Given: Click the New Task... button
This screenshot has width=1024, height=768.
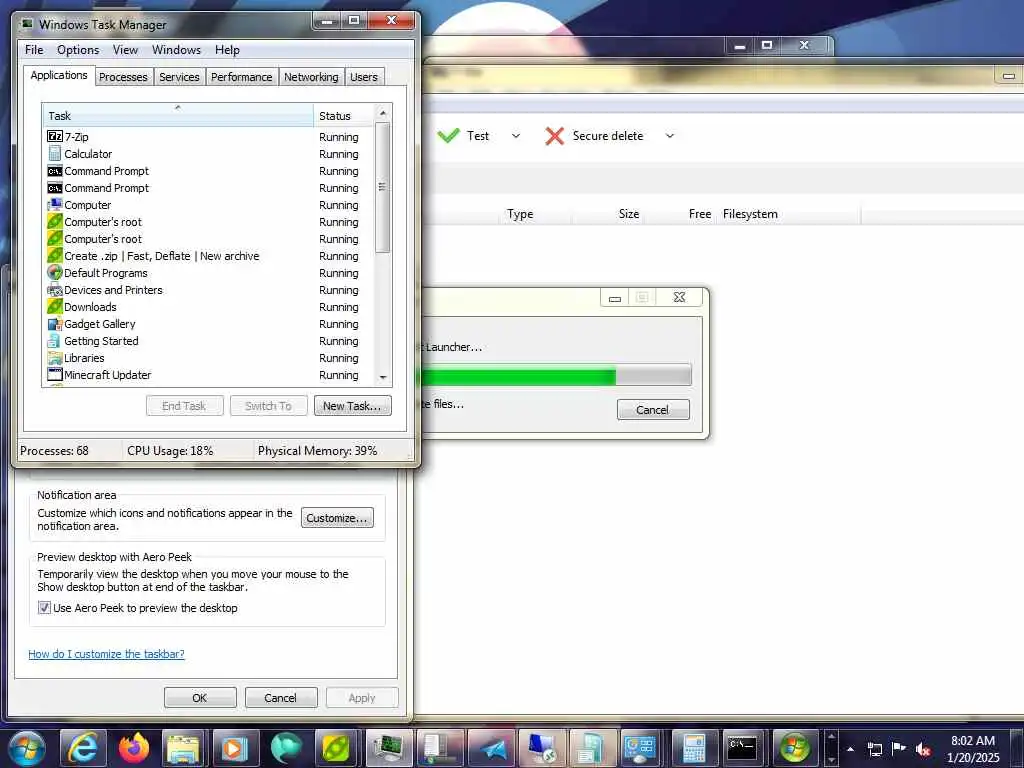Looking at the screenshot, I should click(x=352, y=406).
